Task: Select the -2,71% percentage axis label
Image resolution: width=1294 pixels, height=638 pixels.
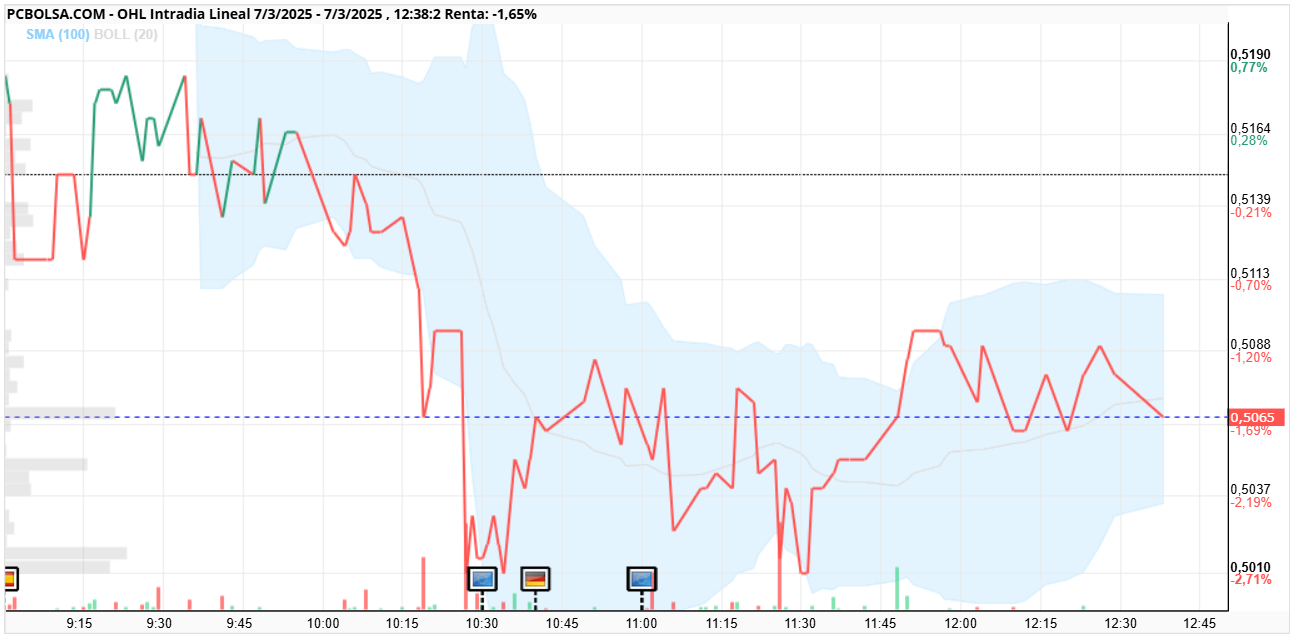Action: (1251, 580)
